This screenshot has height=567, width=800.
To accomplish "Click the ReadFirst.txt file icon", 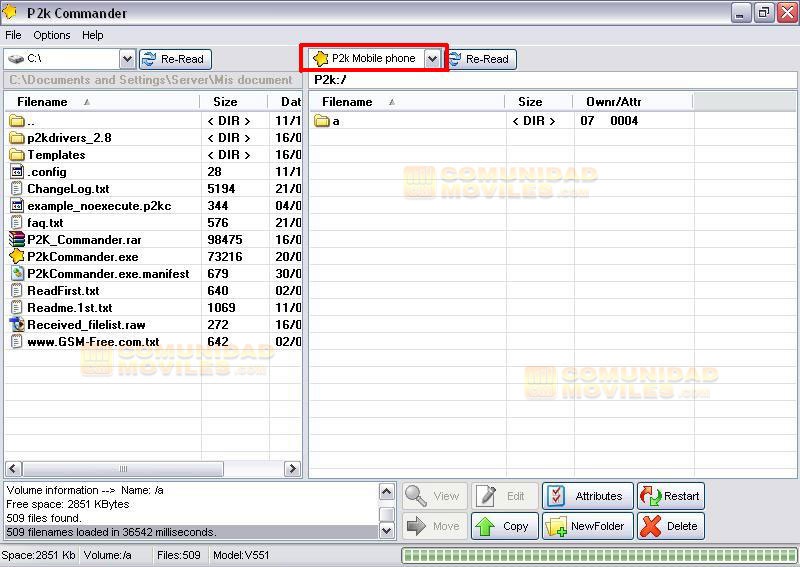I will (x=17, y=291).
